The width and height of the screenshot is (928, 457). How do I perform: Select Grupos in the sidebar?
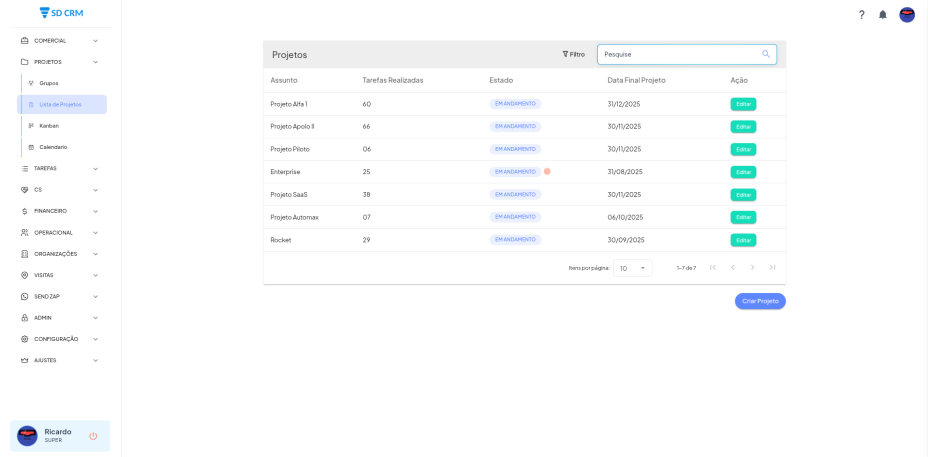tap(49, 83)
